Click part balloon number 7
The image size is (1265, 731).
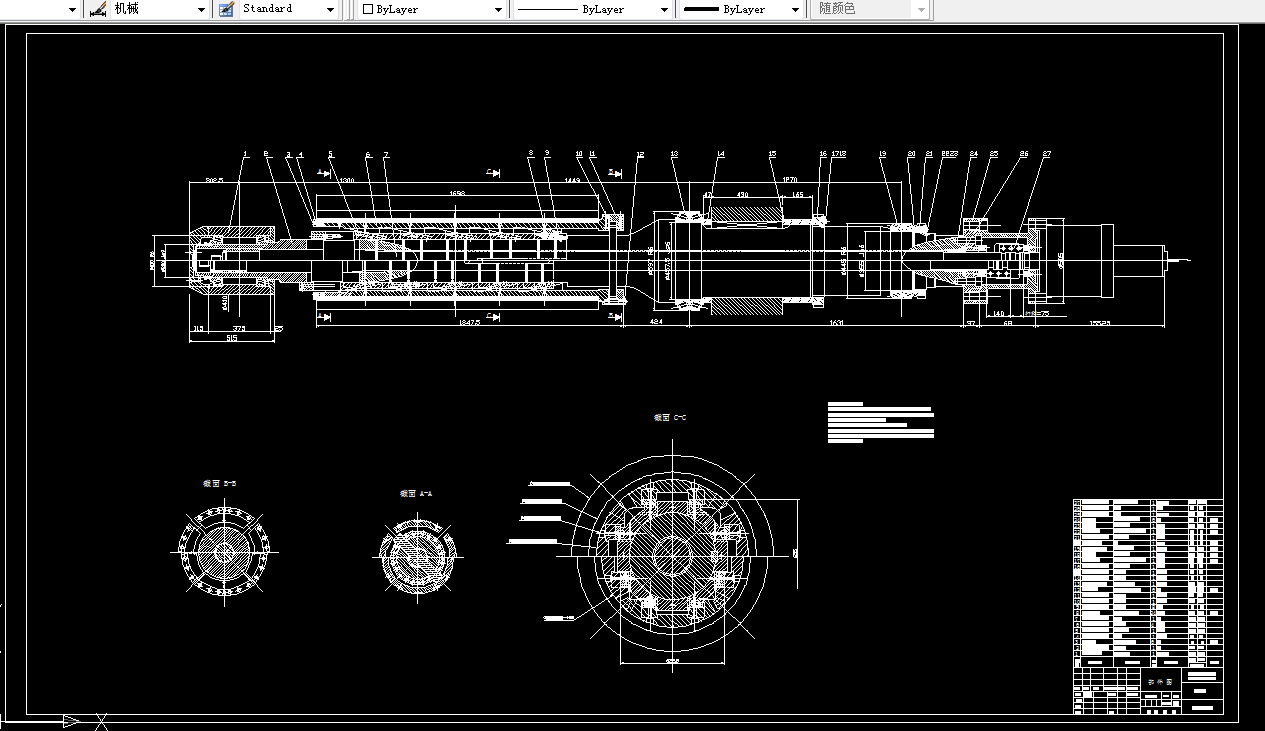pos(386,155)
